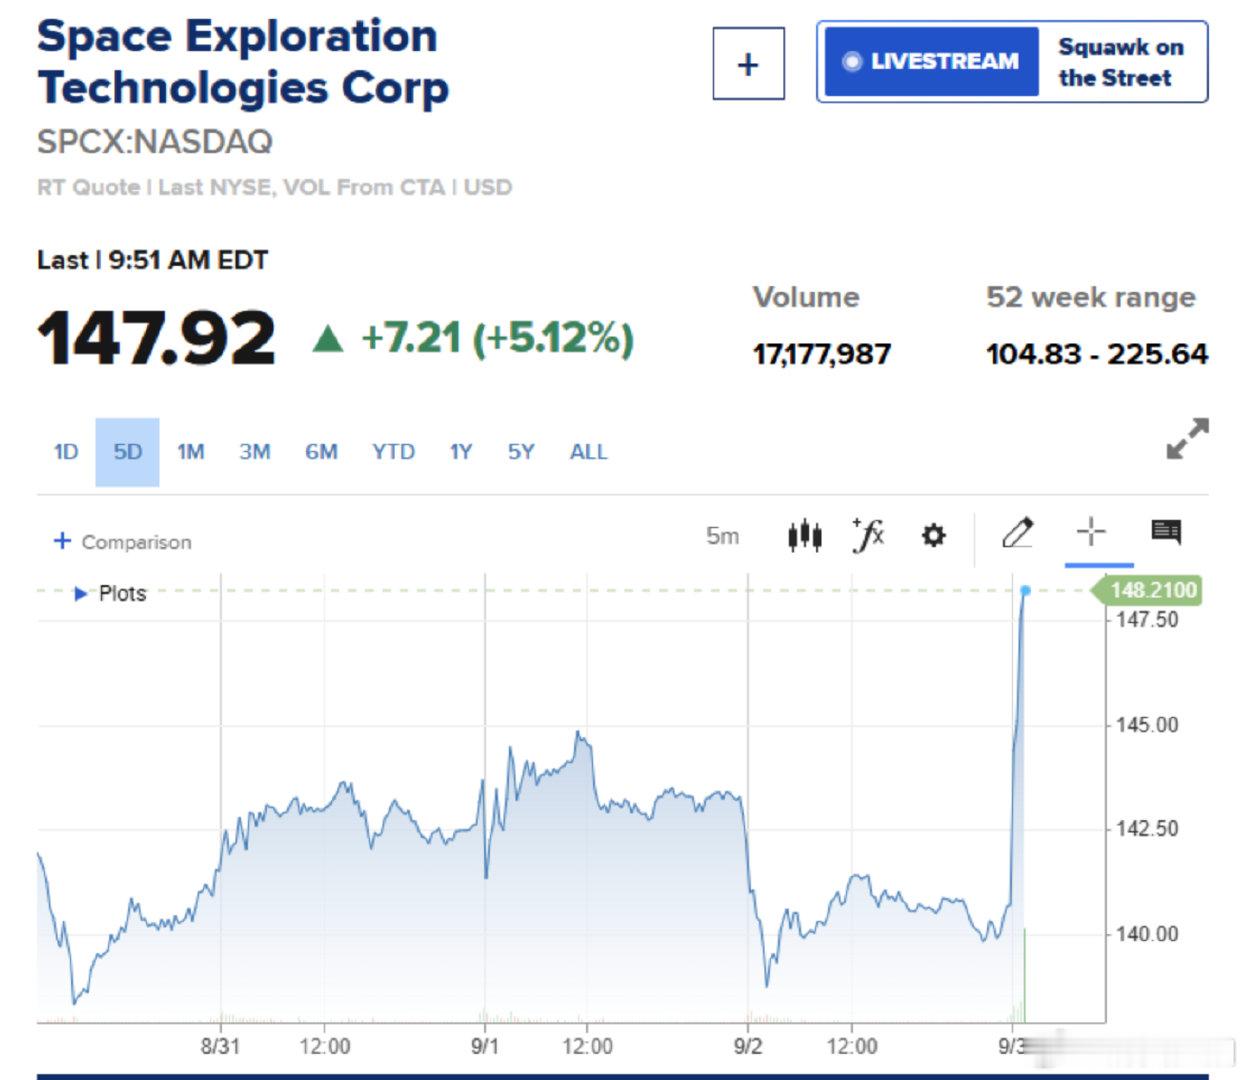Open the 5m interval selector
Image resolution: width=1248 pixels, height=1080 pixels.
click(722, 536)
